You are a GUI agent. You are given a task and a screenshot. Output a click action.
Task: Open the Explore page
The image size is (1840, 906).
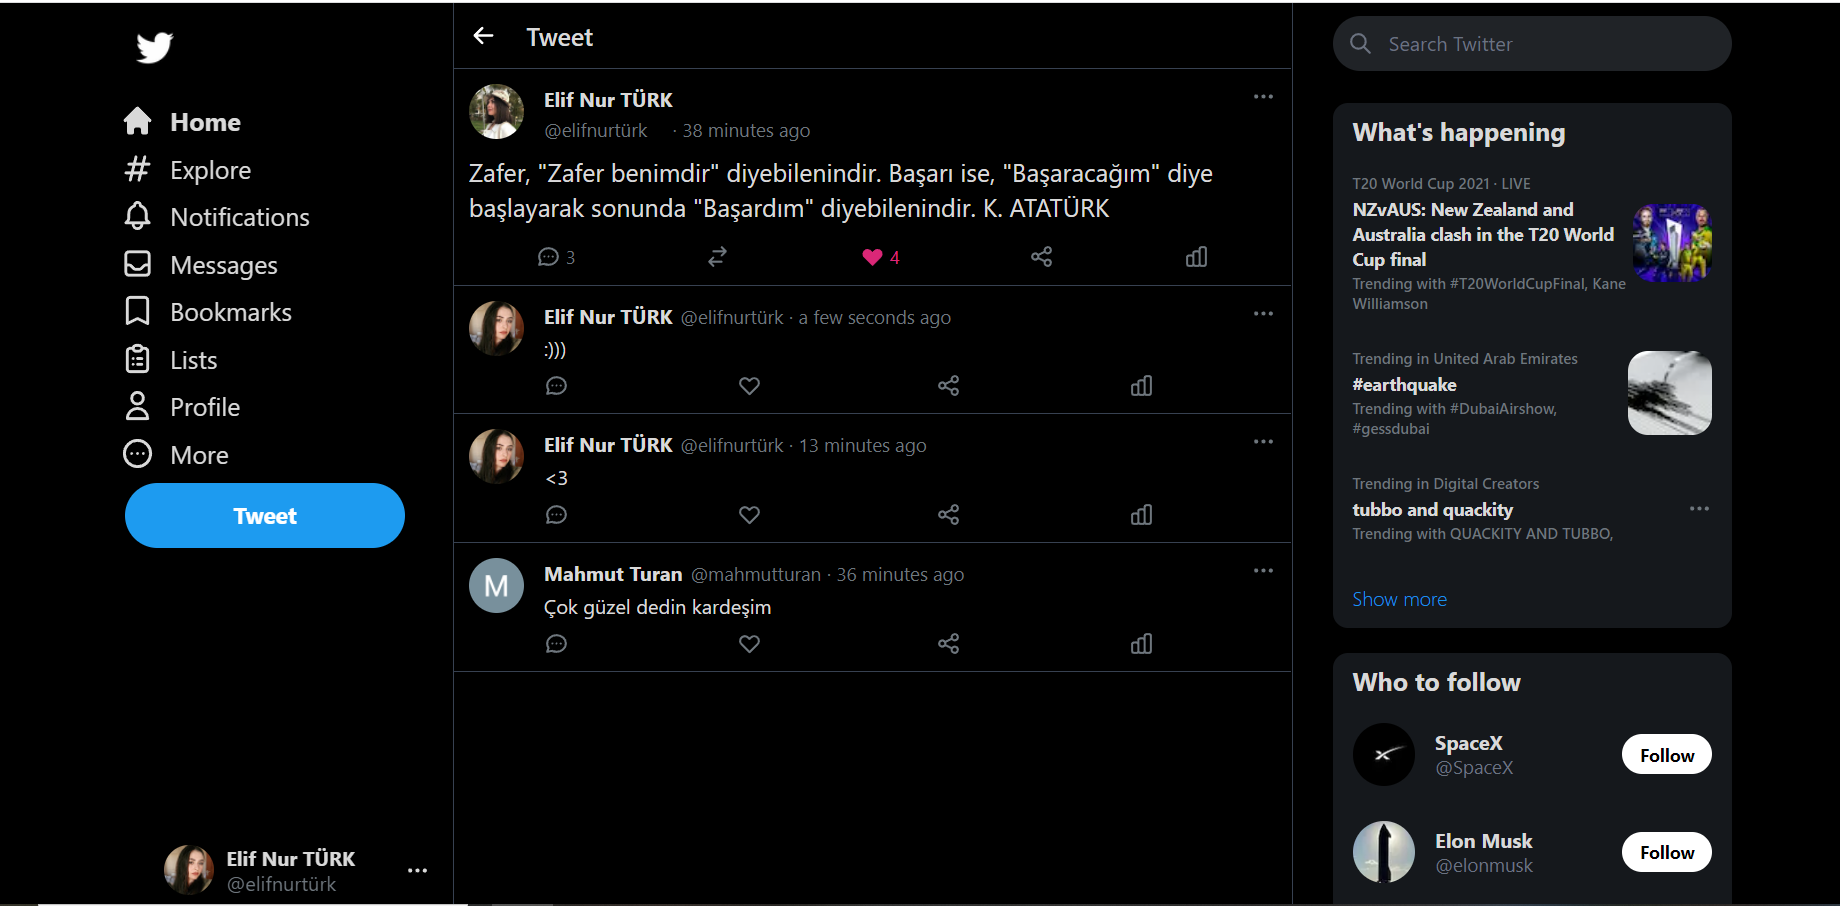click(187, 170)
